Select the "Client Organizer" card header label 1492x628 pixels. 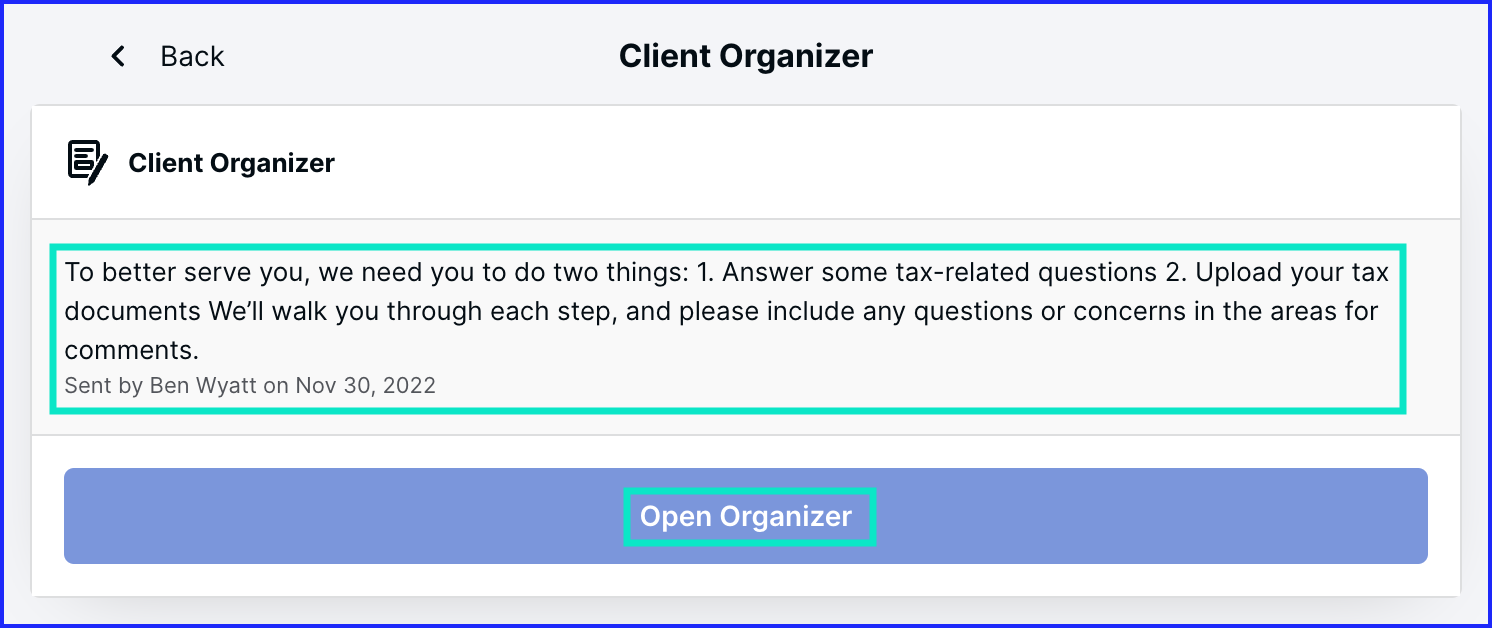231,163
